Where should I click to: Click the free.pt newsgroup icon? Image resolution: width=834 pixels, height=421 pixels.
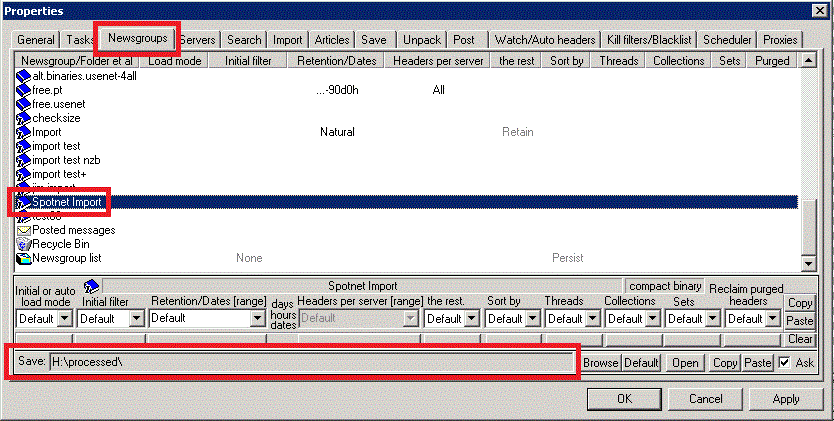[24, 90]
